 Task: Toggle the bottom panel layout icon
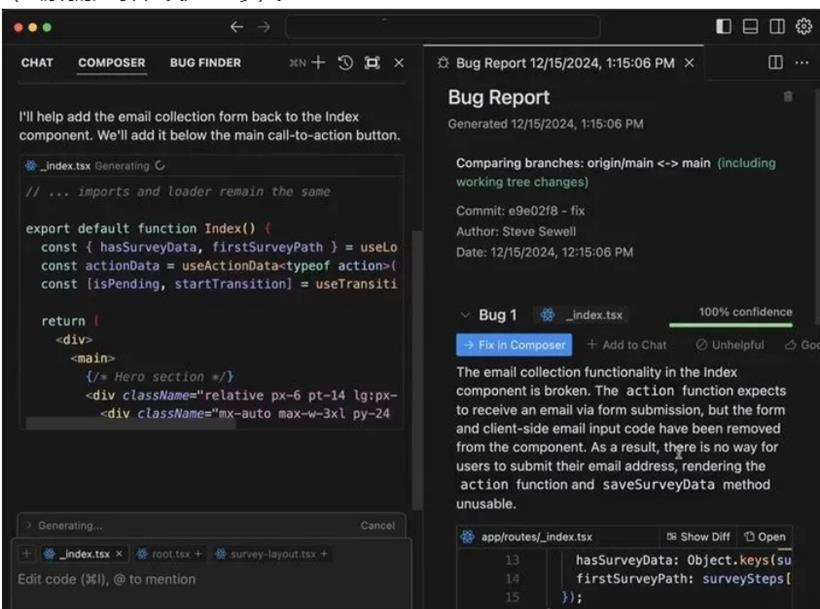click(x=750, y=26)
